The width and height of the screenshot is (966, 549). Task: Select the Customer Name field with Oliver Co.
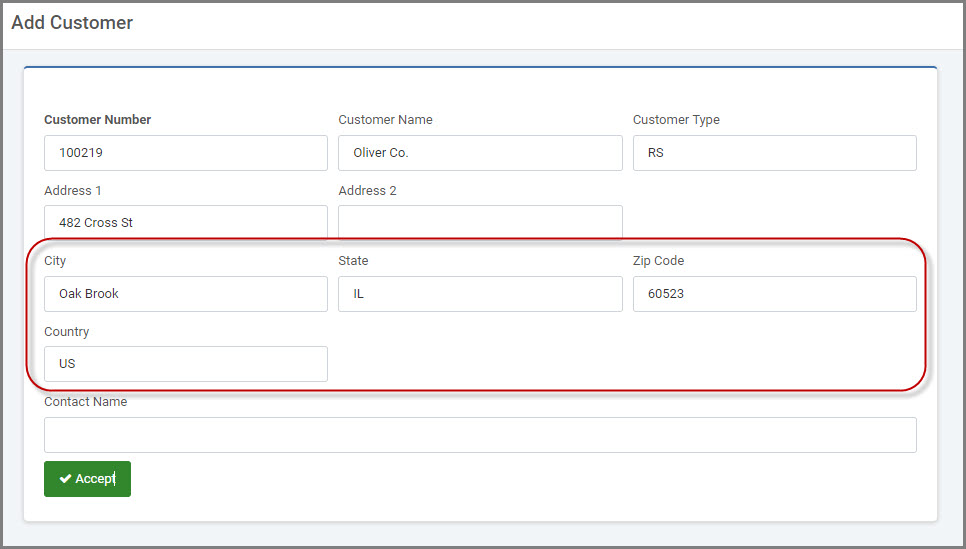point(480,153)
